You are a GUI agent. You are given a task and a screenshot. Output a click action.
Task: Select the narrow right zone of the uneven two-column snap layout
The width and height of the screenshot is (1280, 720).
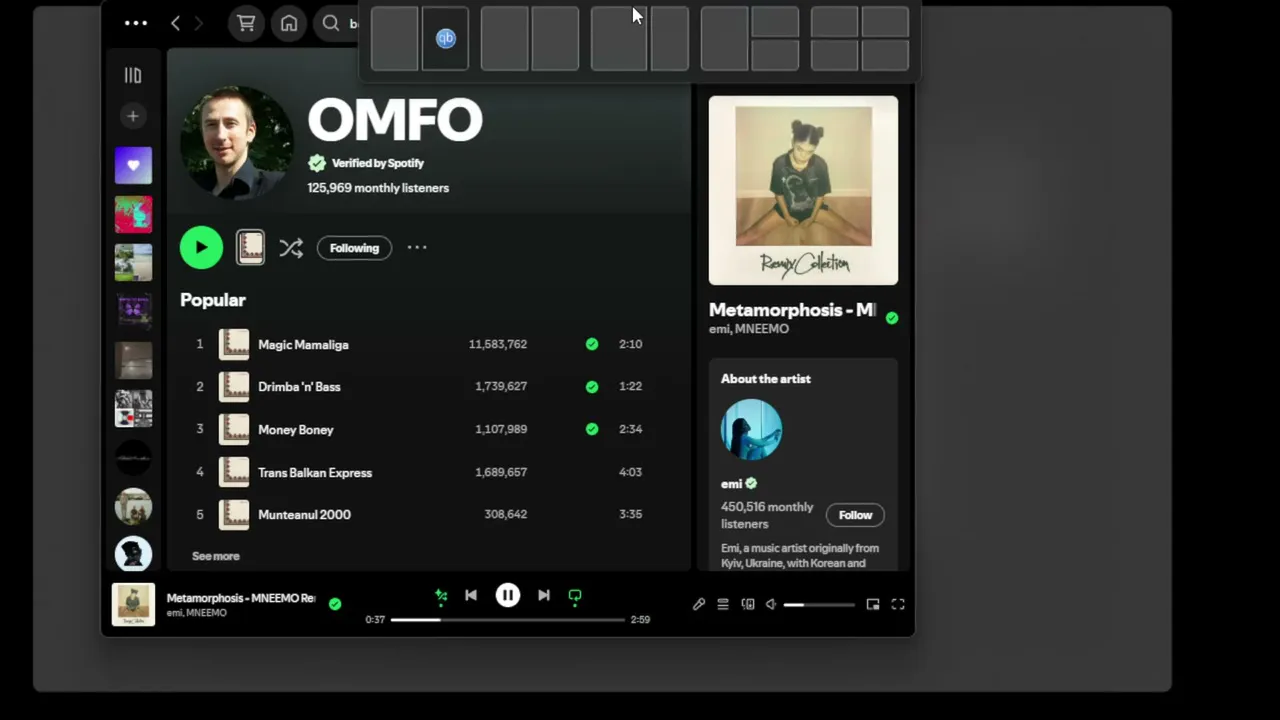670,39
